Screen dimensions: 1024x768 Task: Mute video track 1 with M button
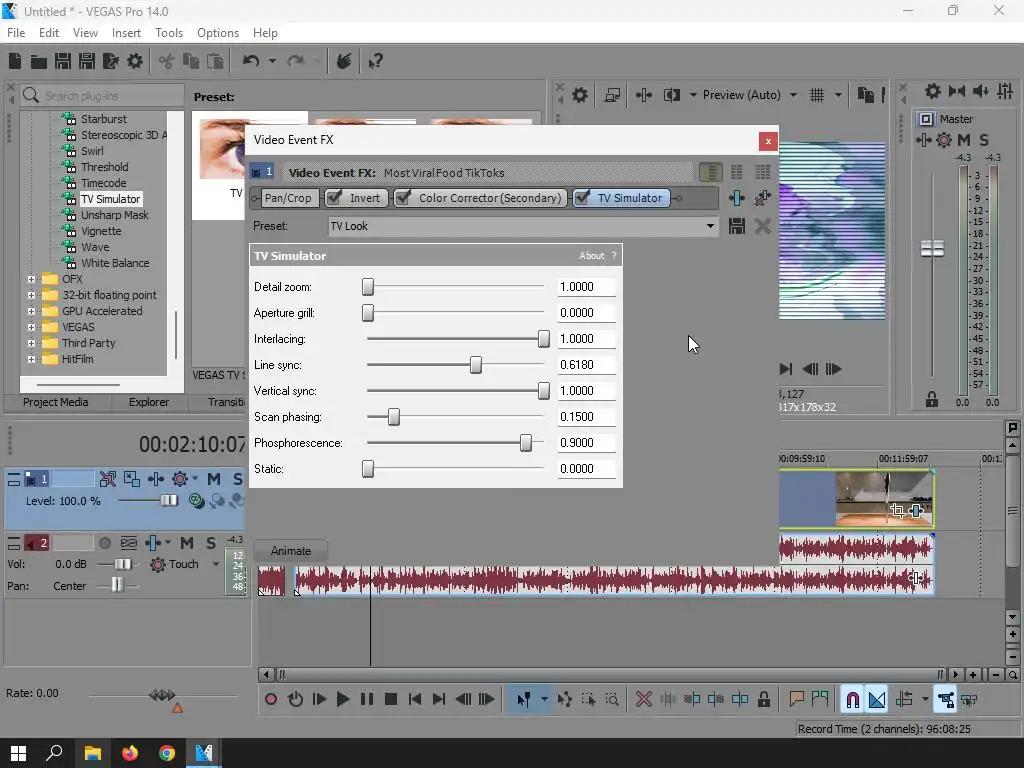pyautogui.click(x=214, y=479)
